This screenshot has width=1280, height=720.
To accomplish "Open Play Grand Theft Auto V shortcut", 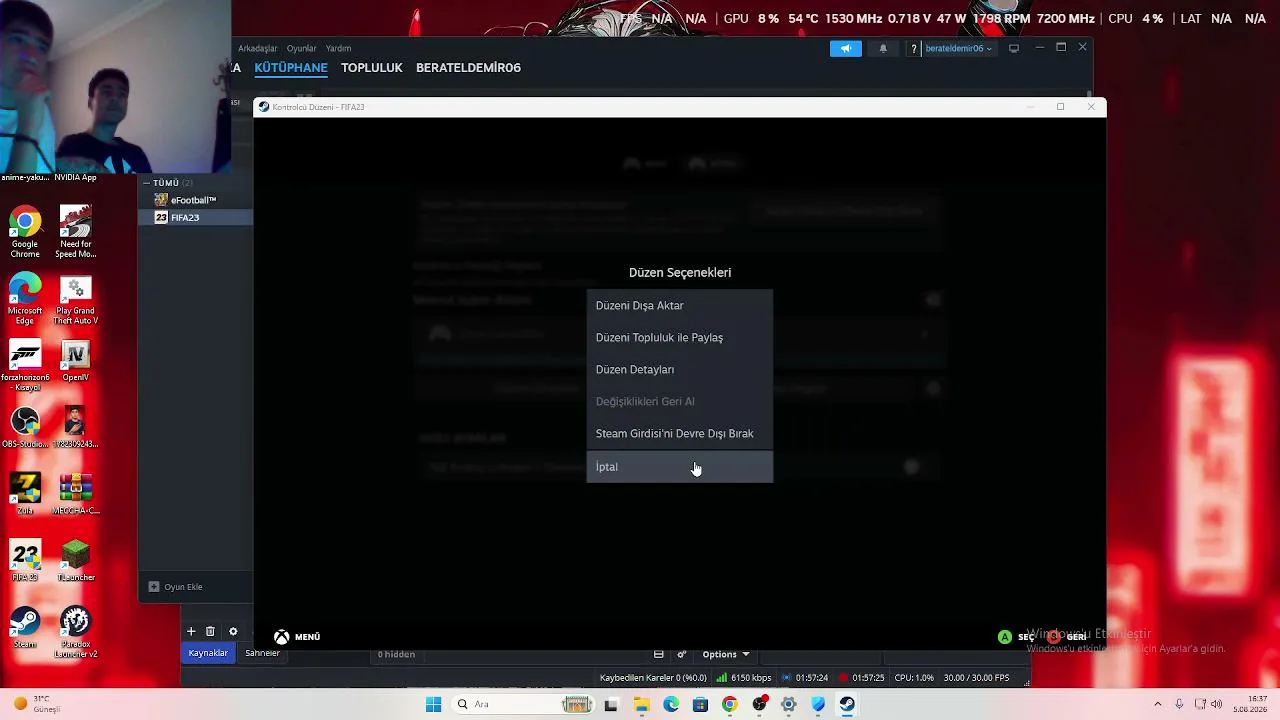I will point(75,299).
